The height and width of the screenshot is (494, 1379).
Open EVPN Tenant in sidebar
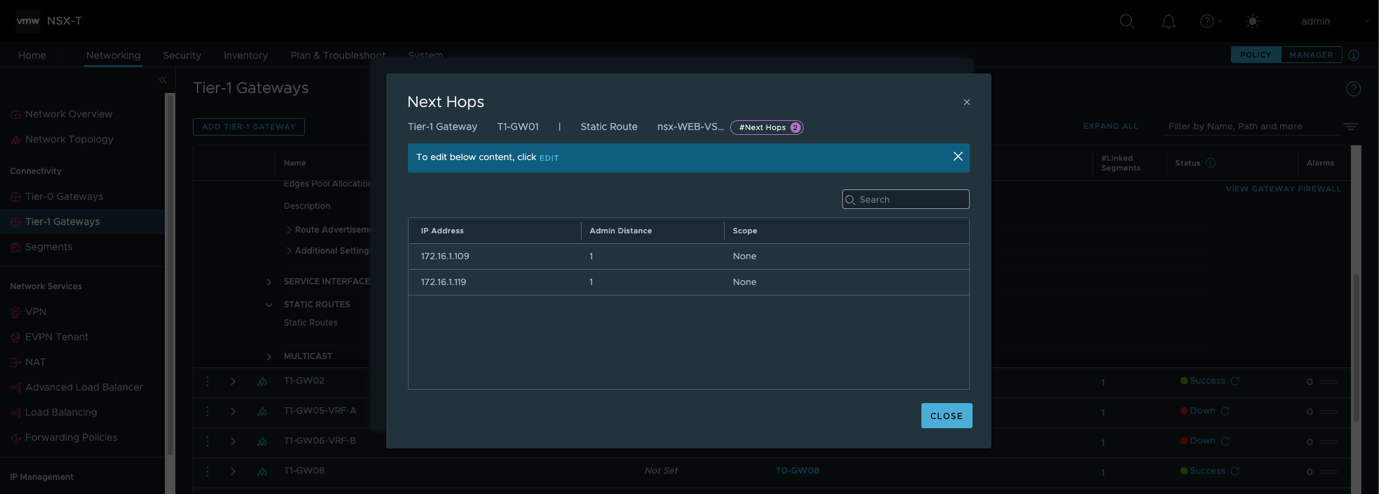pyautogui.click(x=56, y=337)
